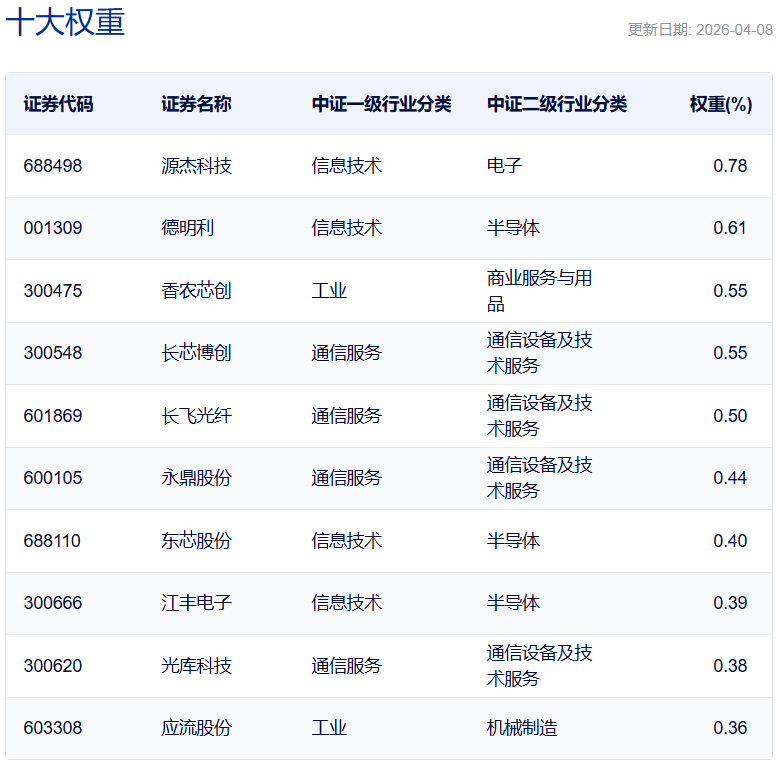Viewport: 776px width, 765px height.
Task: Click security code 688110 for 东芯股份
Action: click(x=53, y=541)
